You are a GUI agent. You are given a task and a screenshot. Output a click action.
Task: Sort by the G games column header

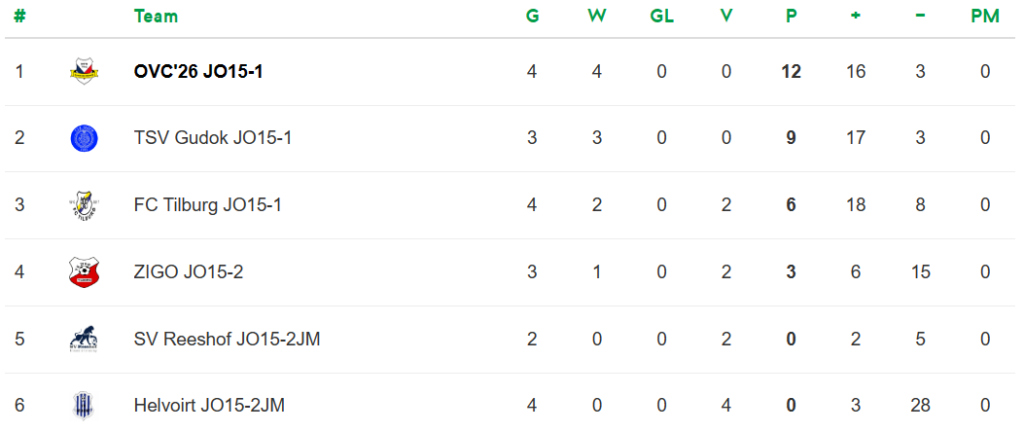coord(532,16)
